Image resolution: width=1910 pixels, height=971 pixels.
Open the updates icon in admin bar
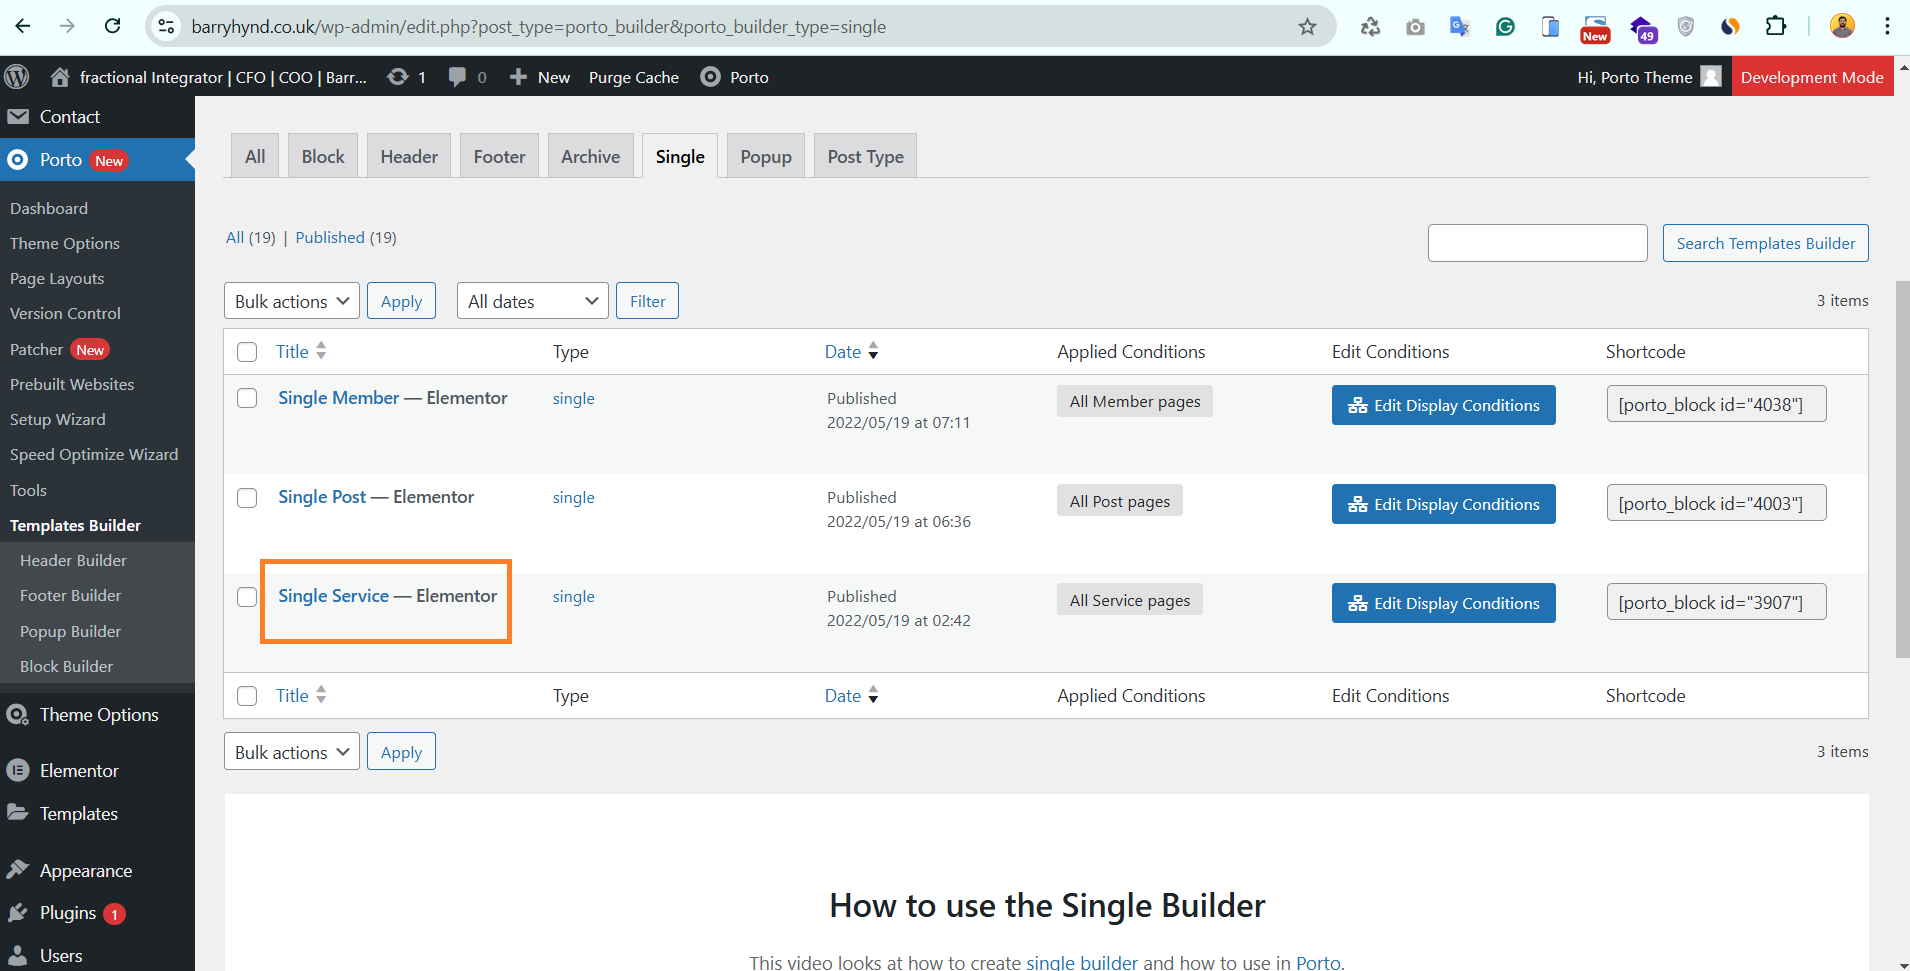click(x=398, y=77)
